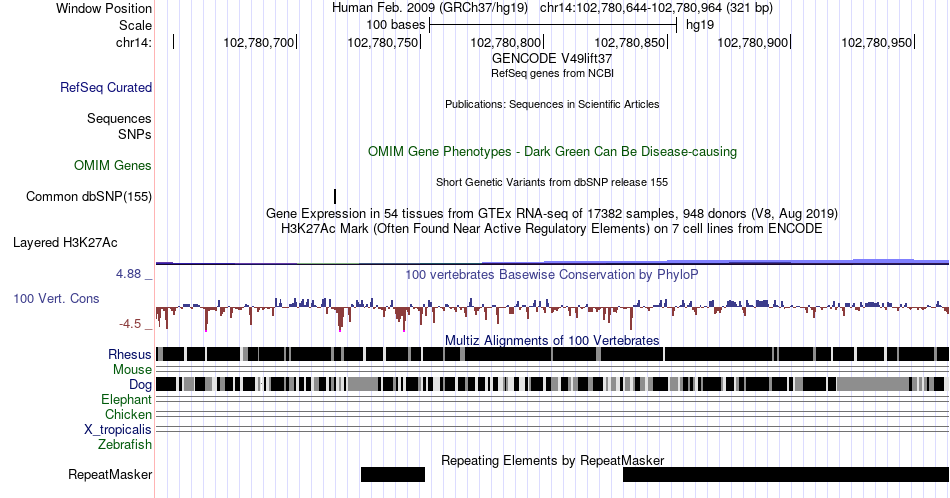The image size is (950, 498).
Task: Click the Window Position label
Action: pyautogui.click(x=104, y=8)
